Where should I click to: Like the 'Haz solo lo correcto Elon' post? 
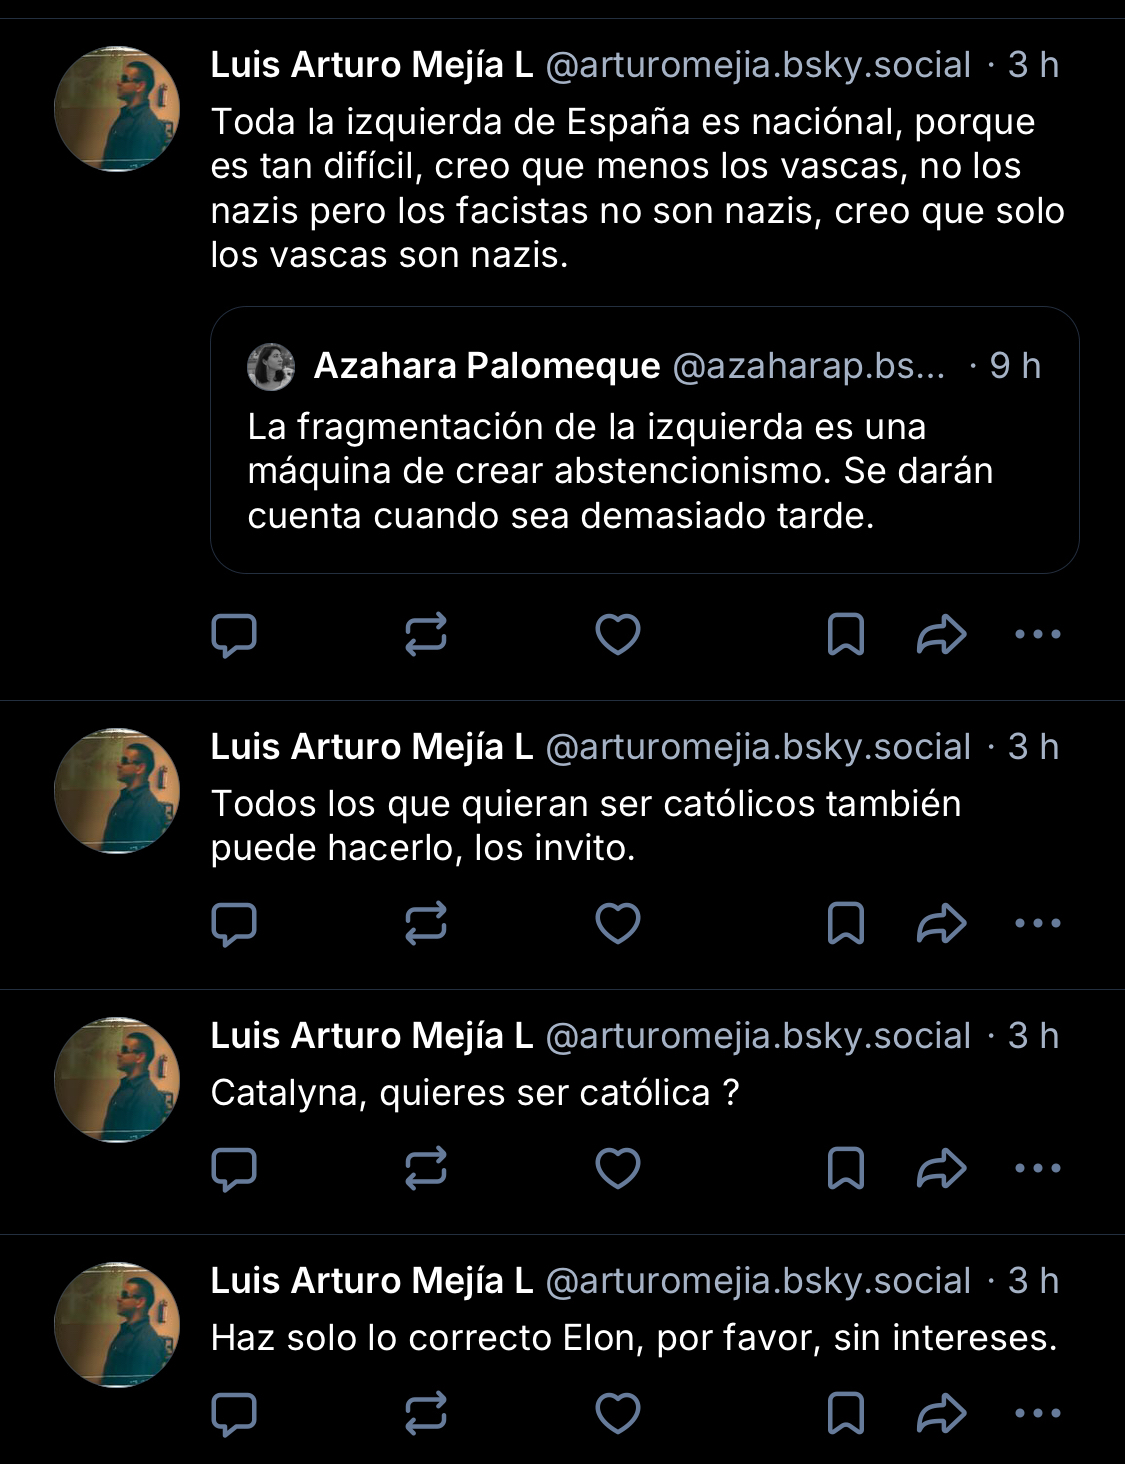618,1413
